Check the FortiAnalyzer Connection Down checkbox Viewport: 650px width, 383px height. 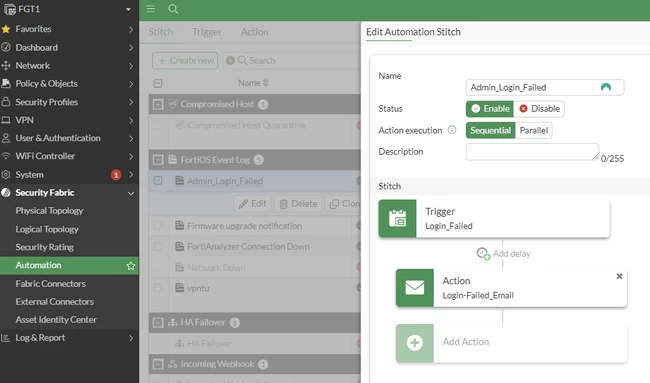(x=158, y=246)
